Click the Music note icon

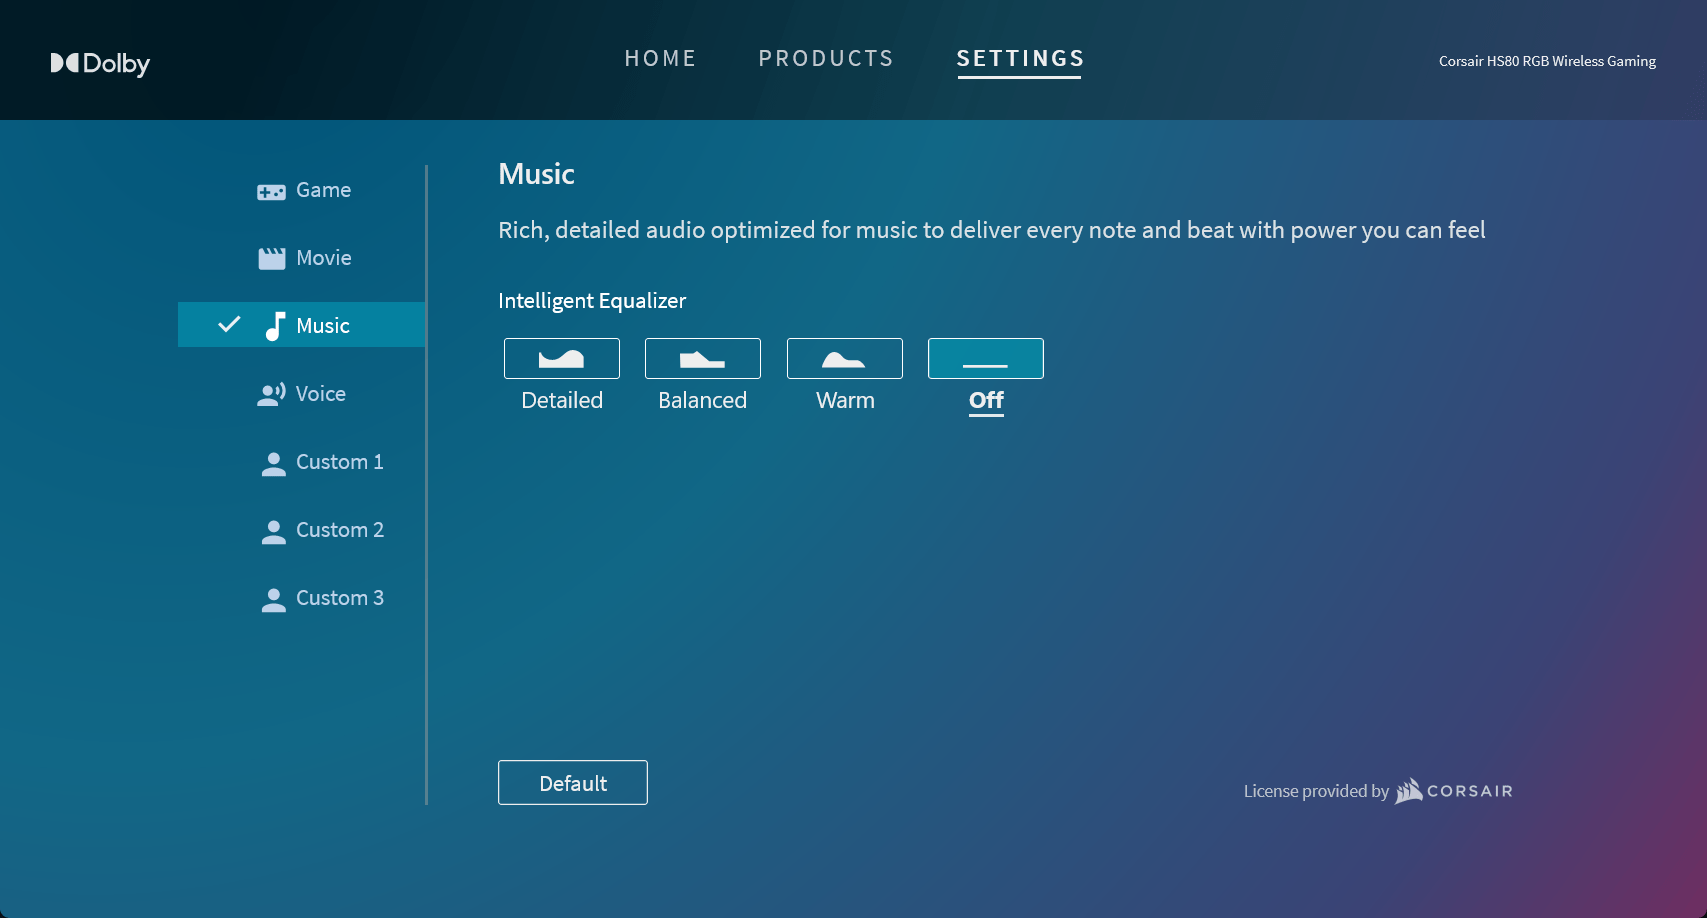pos(274,326)
